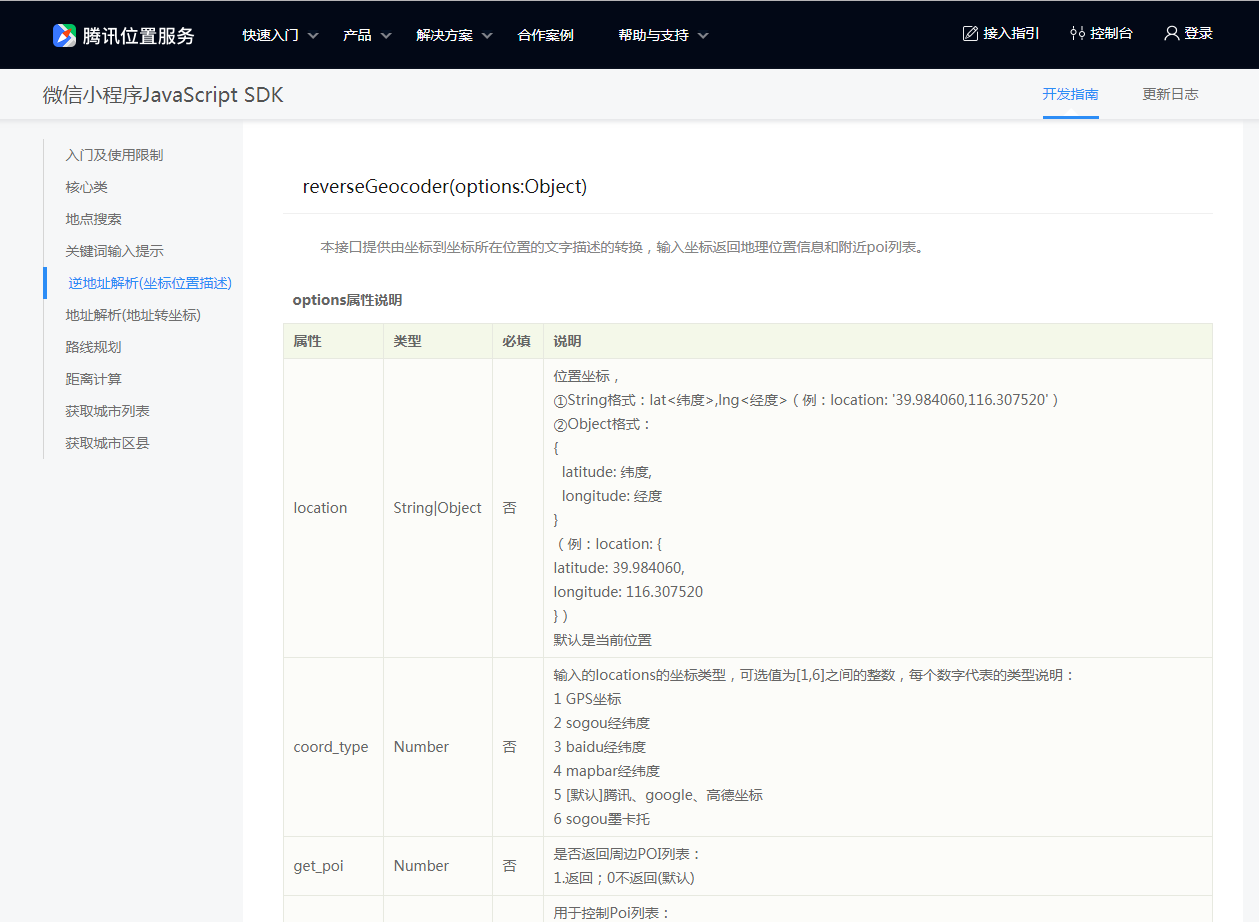The image size is (1259, 922).
Task: Go to 合作案例 page
Action: click(x=545, y=35)
